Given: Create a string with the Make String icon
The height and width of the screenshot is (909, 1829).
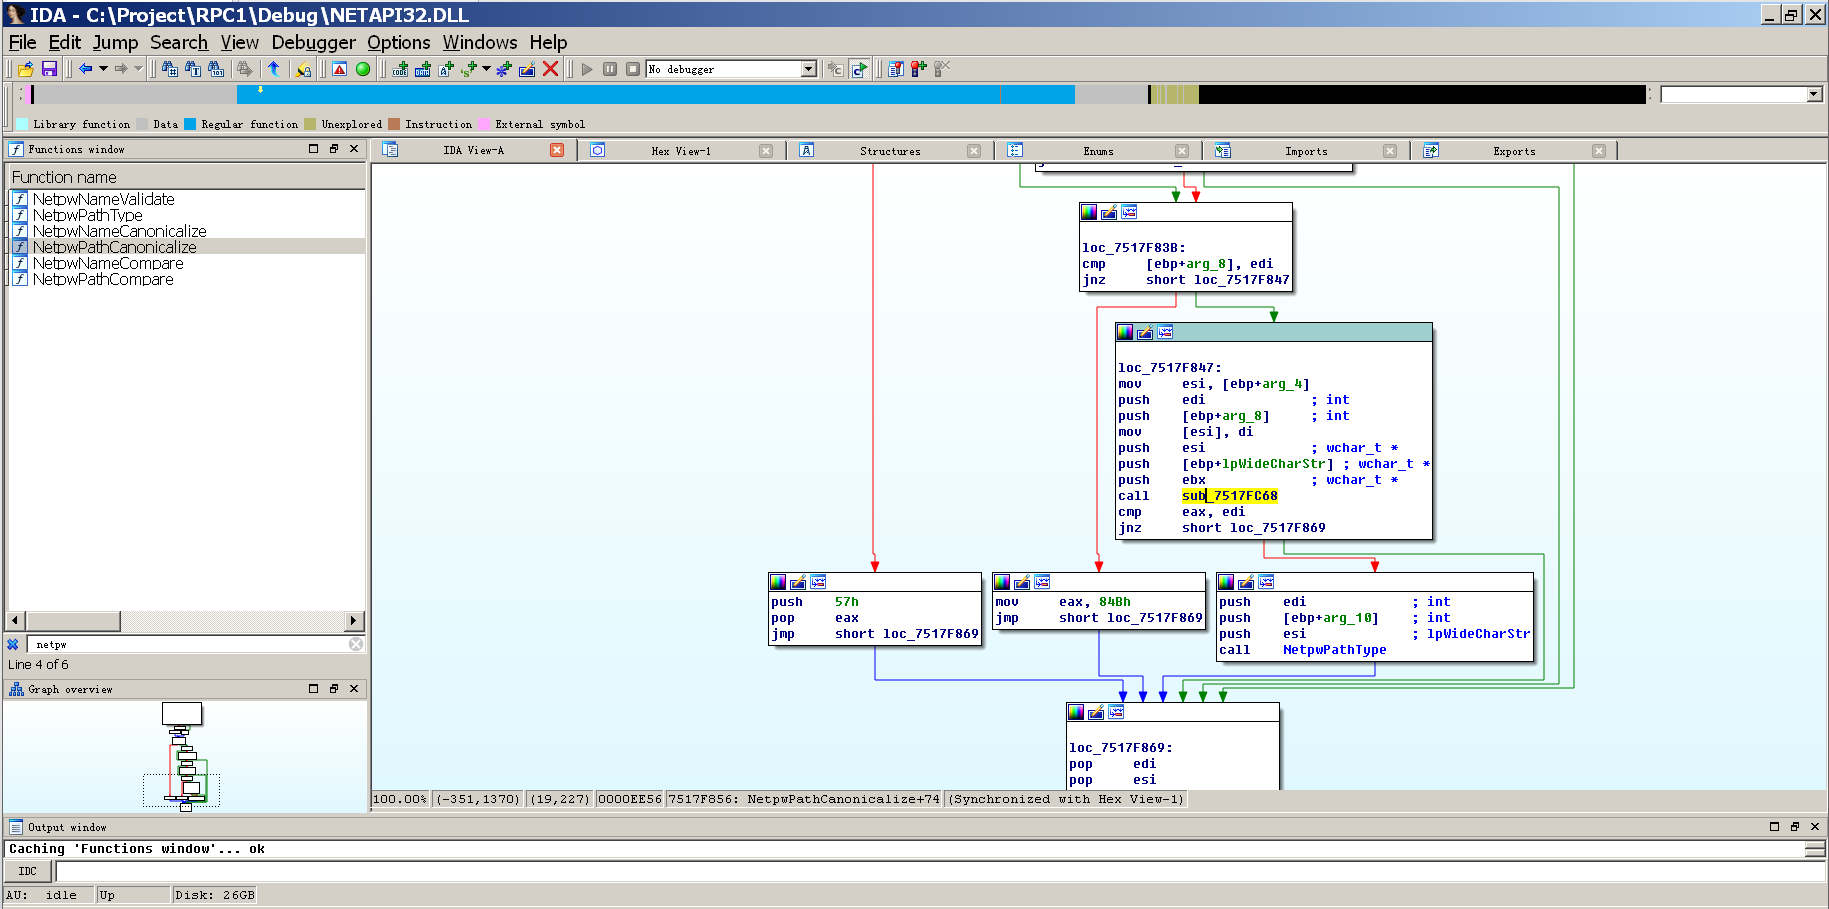Looking at the screenshot, I should point(466,68).
